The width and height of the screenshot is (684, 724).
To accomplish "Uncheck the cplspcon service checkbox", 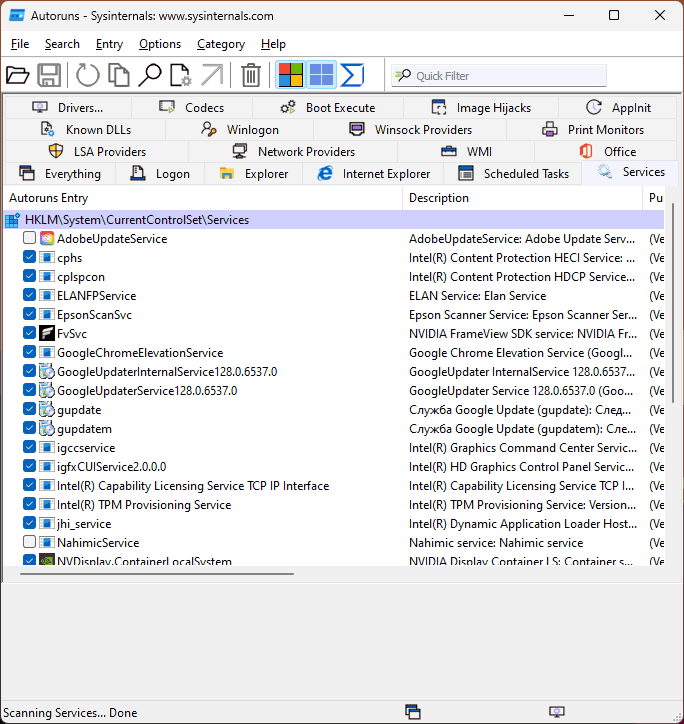I will pyautogui.click(x=29, y=276).
